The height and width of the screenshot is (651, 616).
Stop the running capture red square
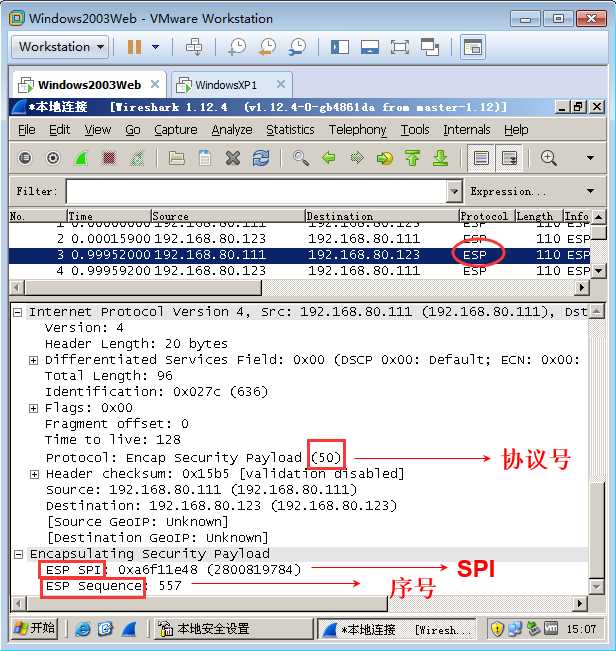point(109,158)
